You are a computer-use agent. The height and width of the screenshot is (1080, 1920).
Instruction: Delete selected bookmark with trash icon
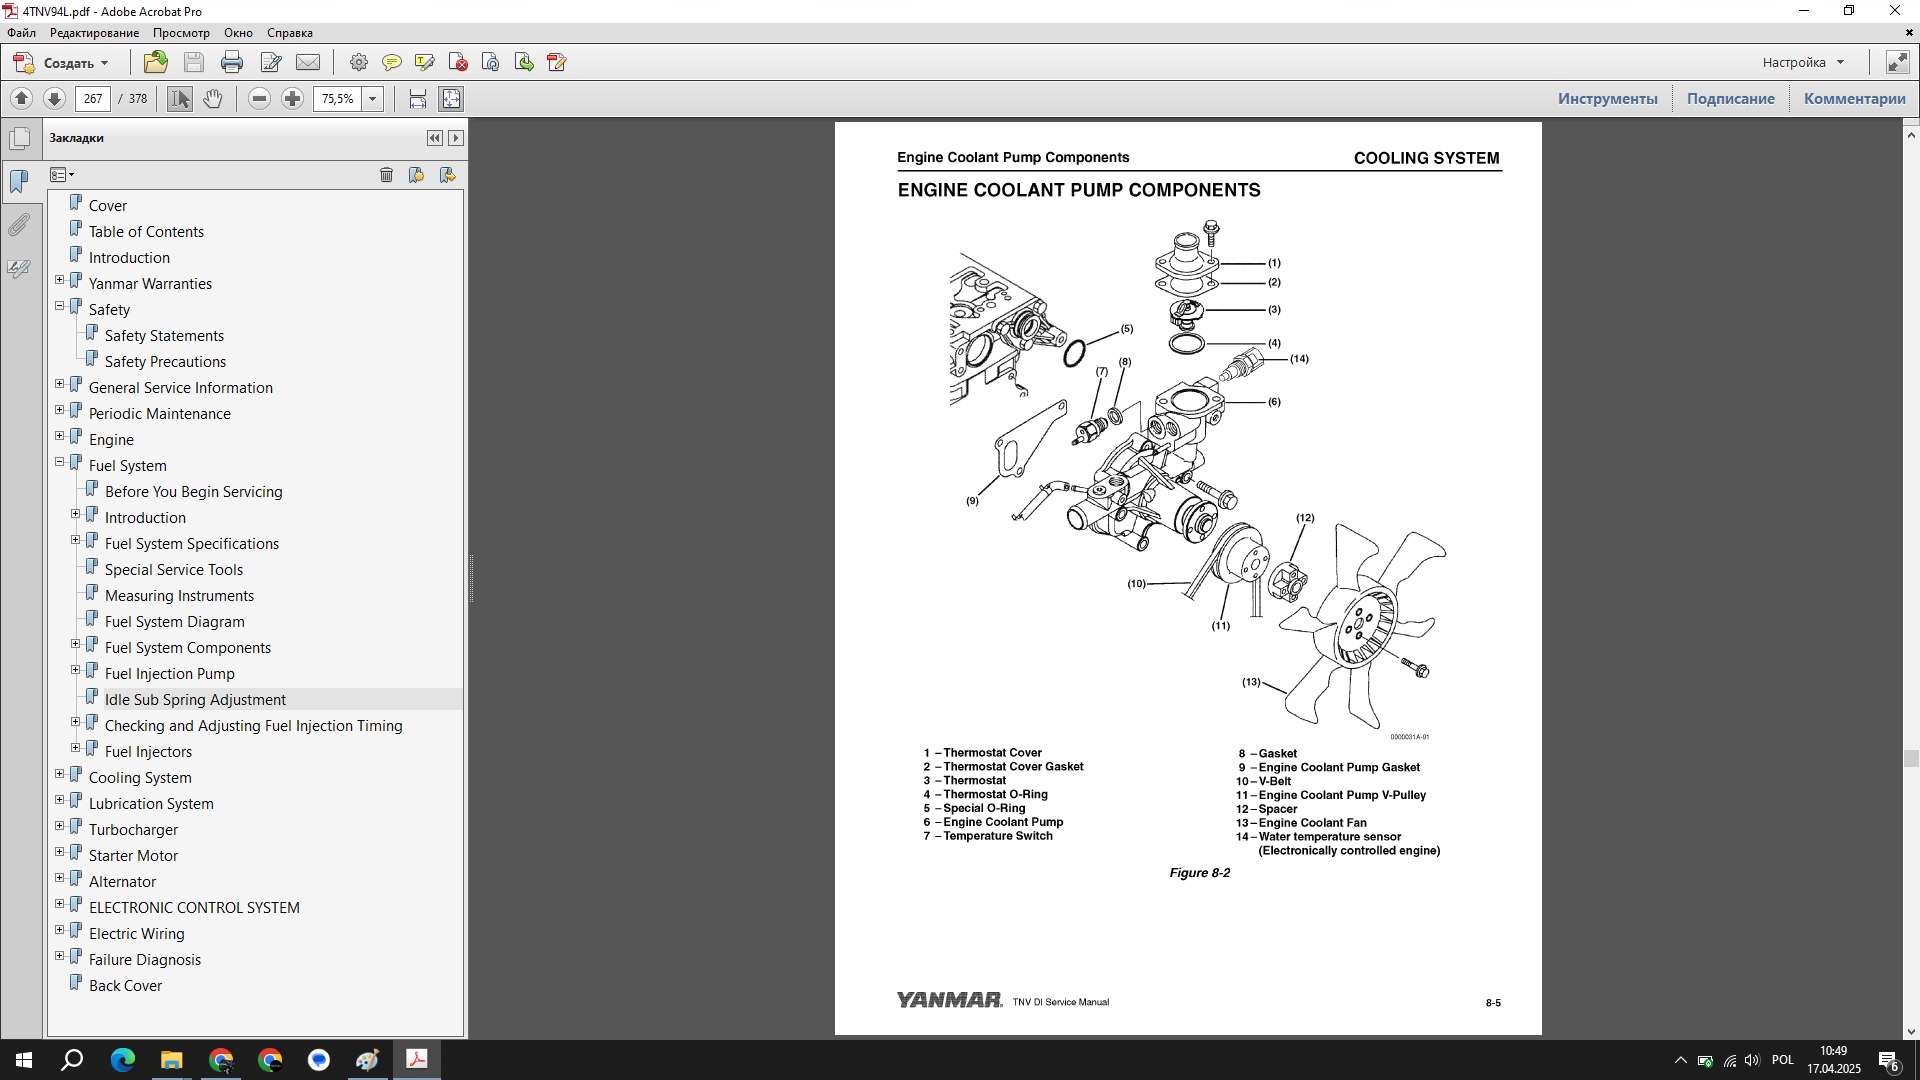[386, 175]
